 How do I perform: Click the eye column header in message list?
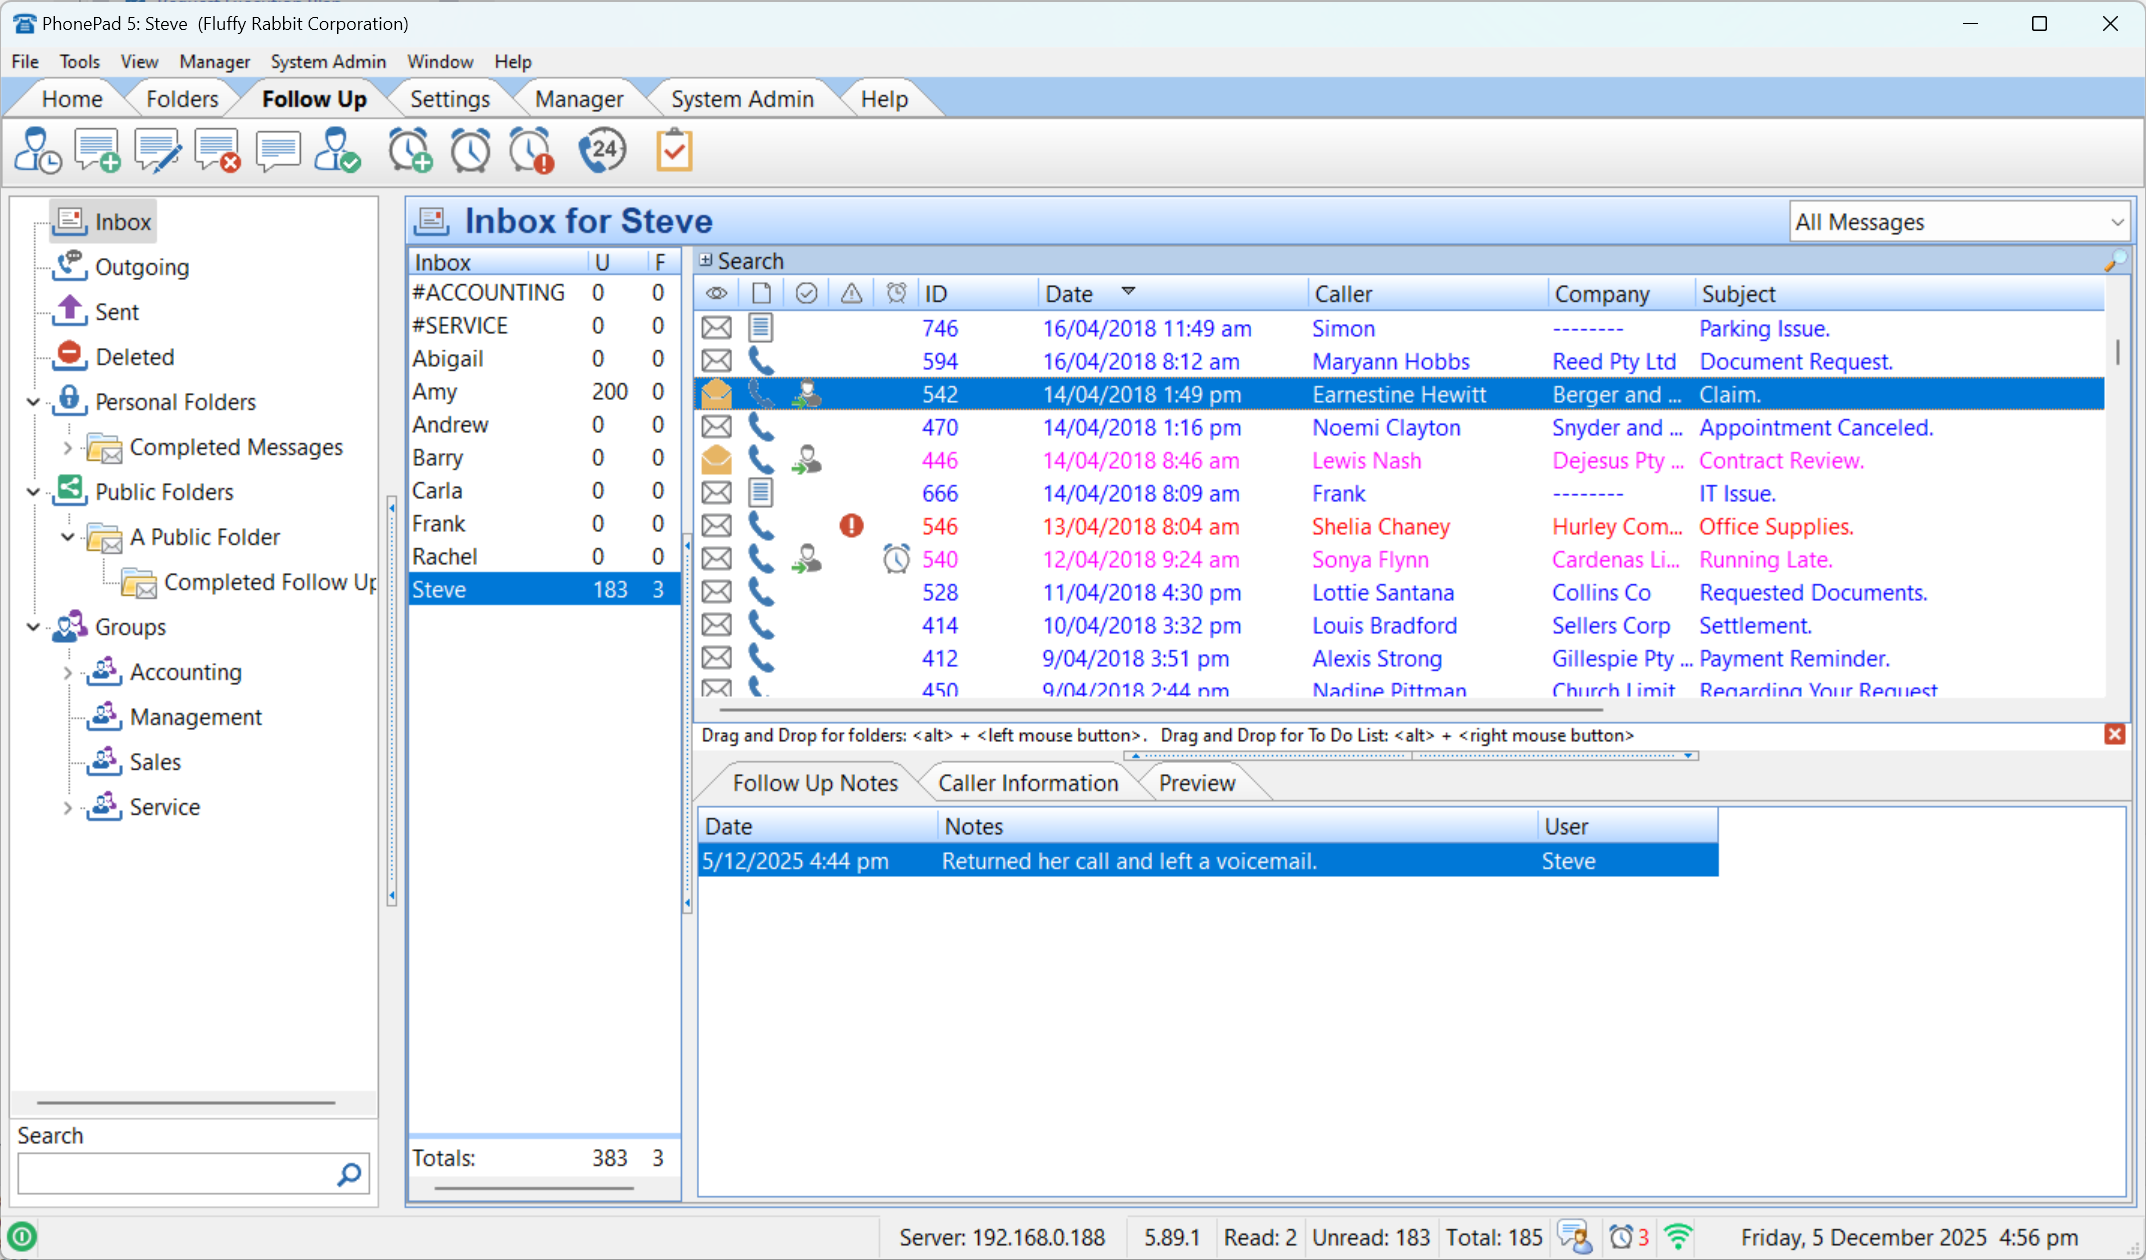(x=716, y=294)
